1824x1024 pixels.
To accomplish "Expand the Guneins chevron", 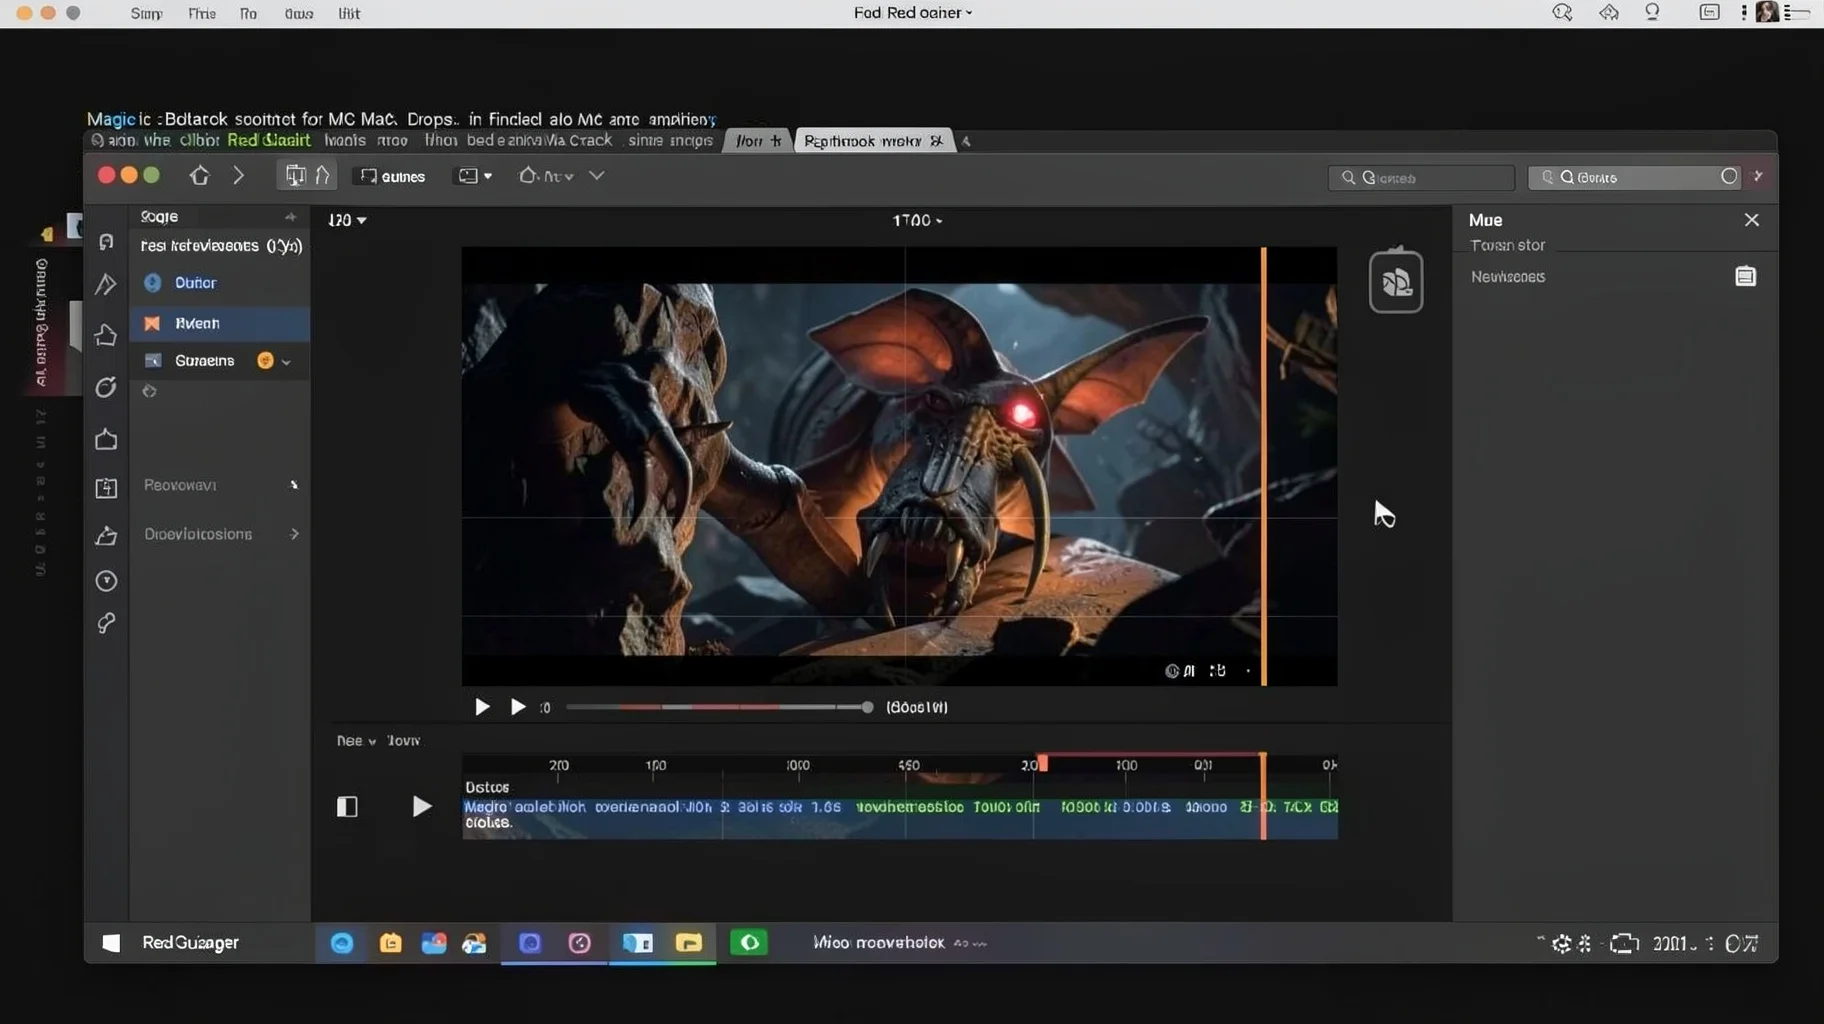I will click(287, 362).
